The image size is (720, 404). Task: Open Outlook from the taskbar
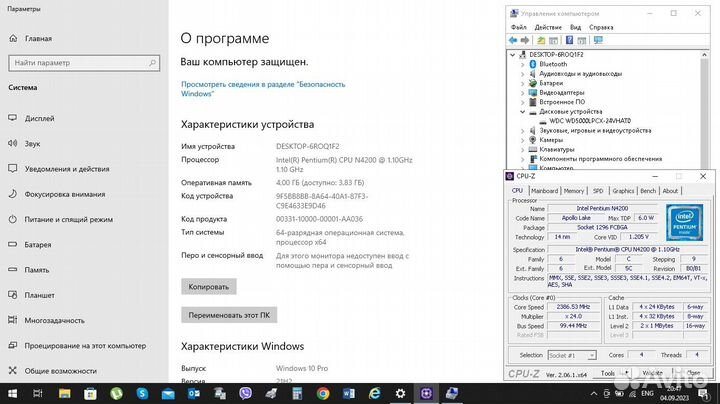pyautogui.click(x=194, y=393)
